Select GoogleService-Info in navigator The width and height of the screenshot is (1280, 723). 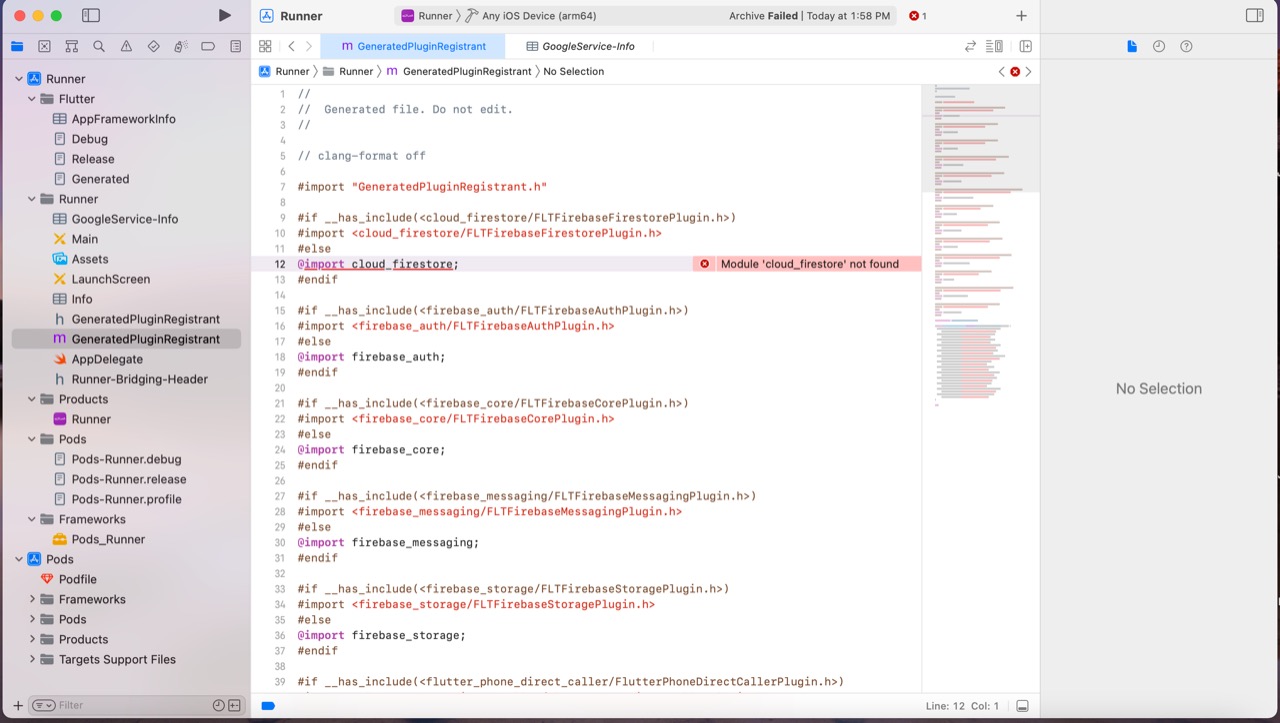point(124,219)
